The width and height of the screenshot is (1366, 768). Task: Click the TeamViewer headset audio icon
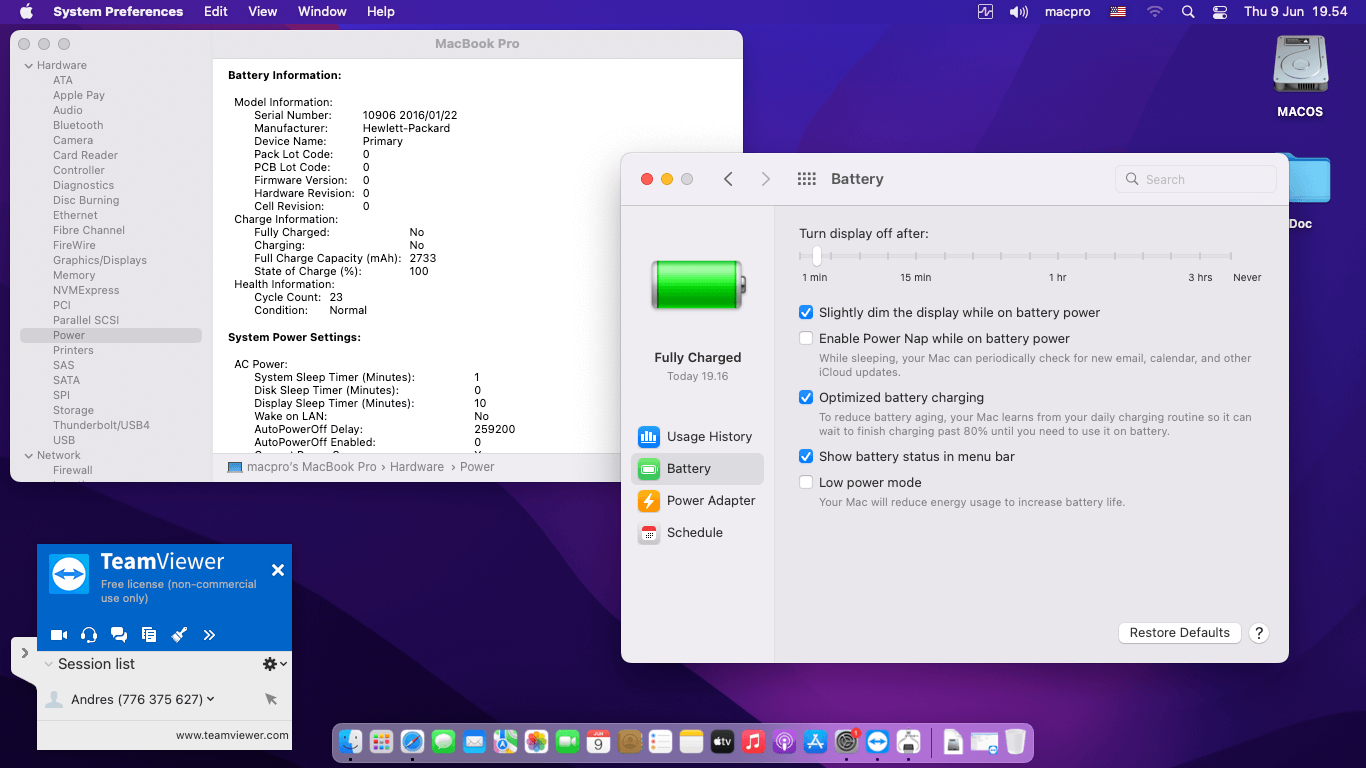(x=89, y=635)
